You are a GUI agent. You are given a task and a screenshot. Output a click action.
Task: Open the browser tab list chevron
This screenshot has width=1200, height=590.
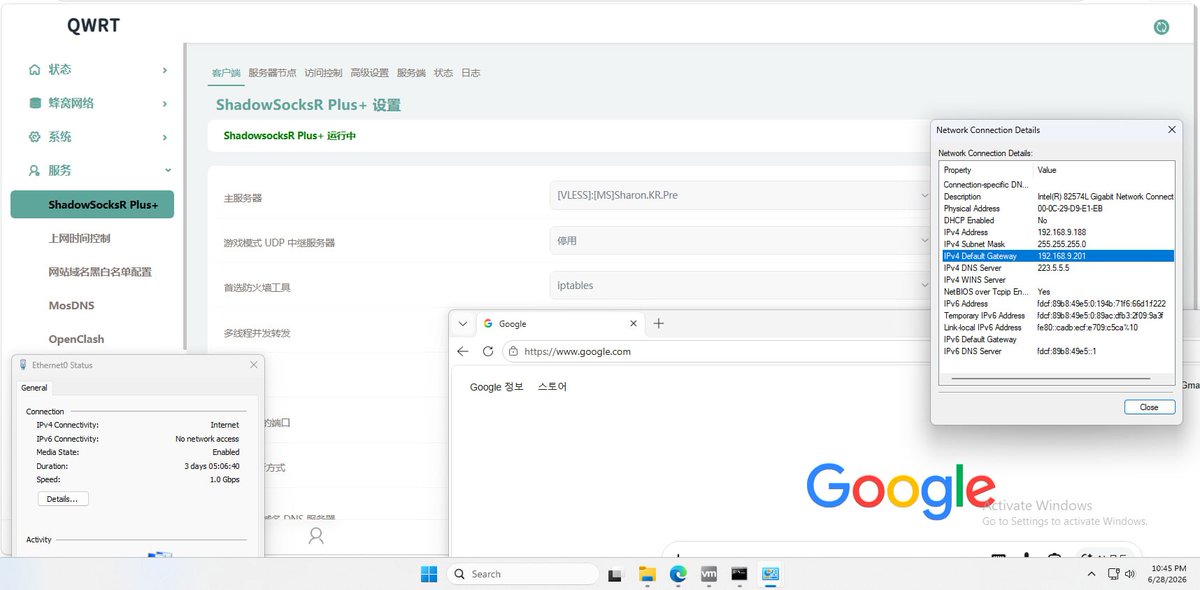coord(462,323)
